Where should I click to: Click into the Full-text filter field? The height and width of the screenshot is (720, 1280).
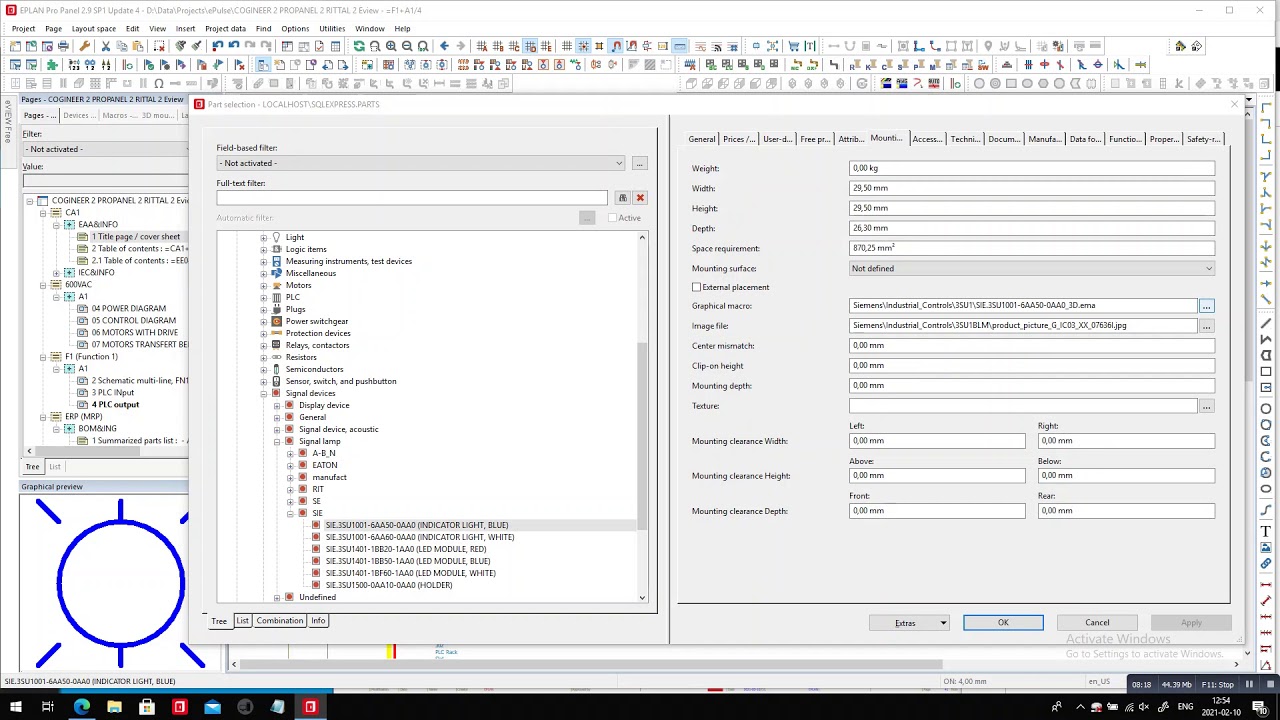412,198
